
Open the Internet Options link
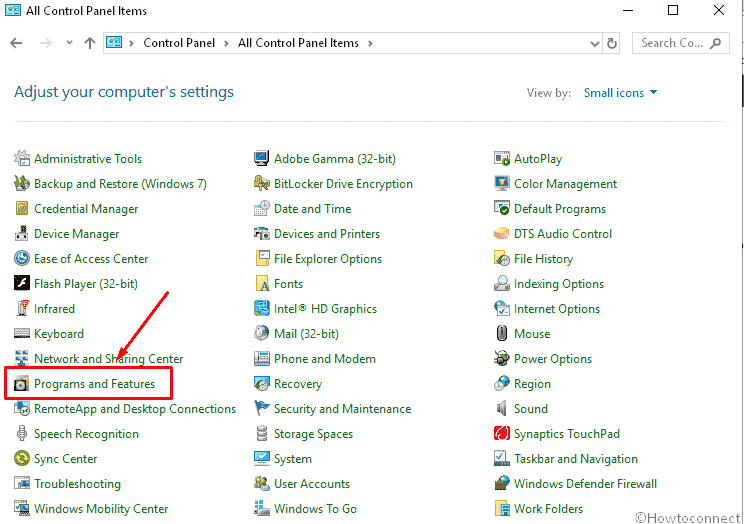557,309
